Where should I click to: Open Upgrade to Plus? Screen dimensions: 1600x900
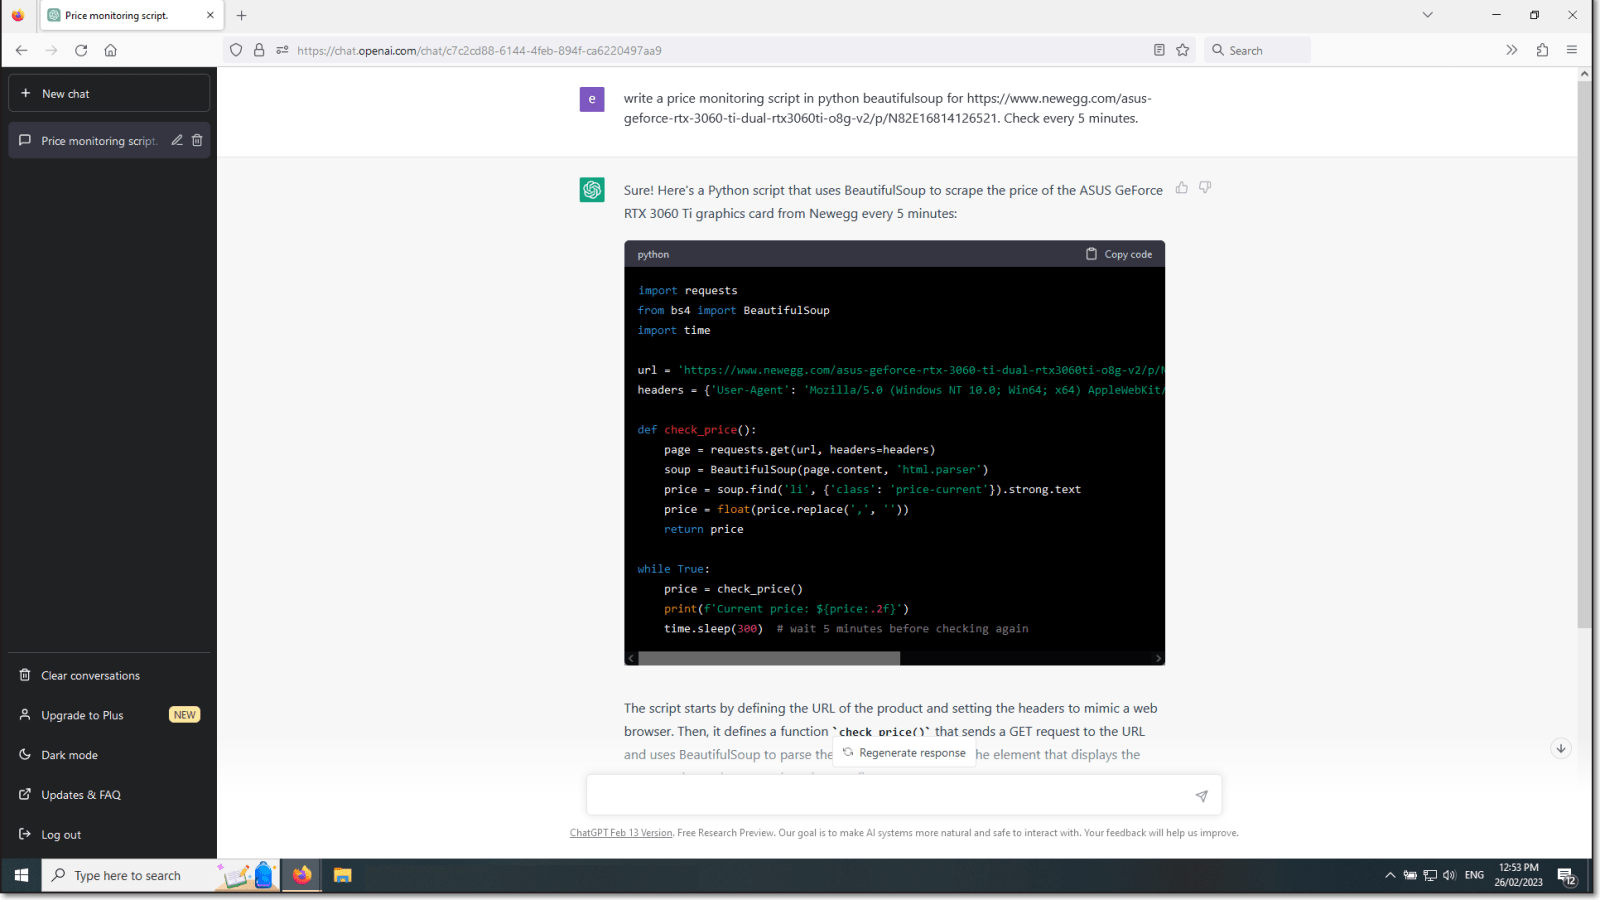pos(109,715)
